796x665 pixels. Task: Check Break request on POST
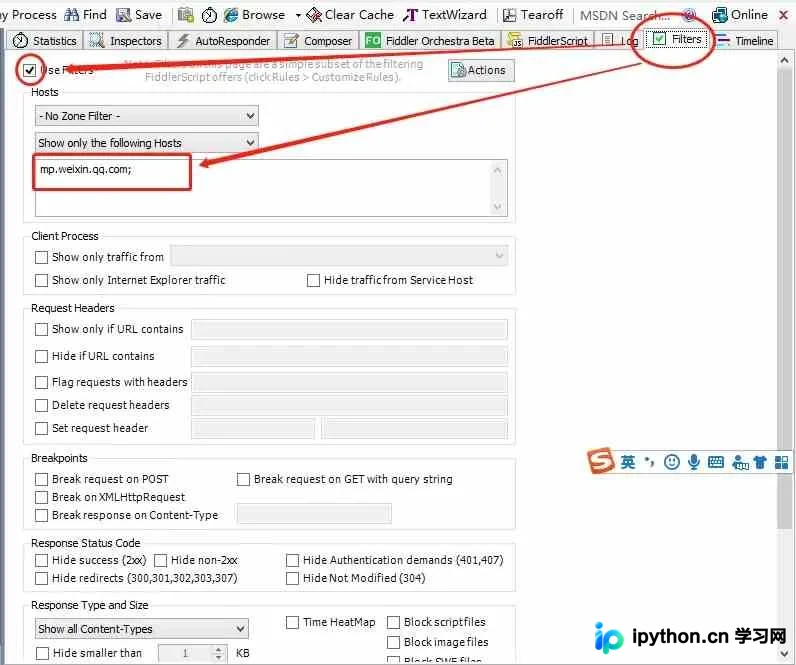42,479
